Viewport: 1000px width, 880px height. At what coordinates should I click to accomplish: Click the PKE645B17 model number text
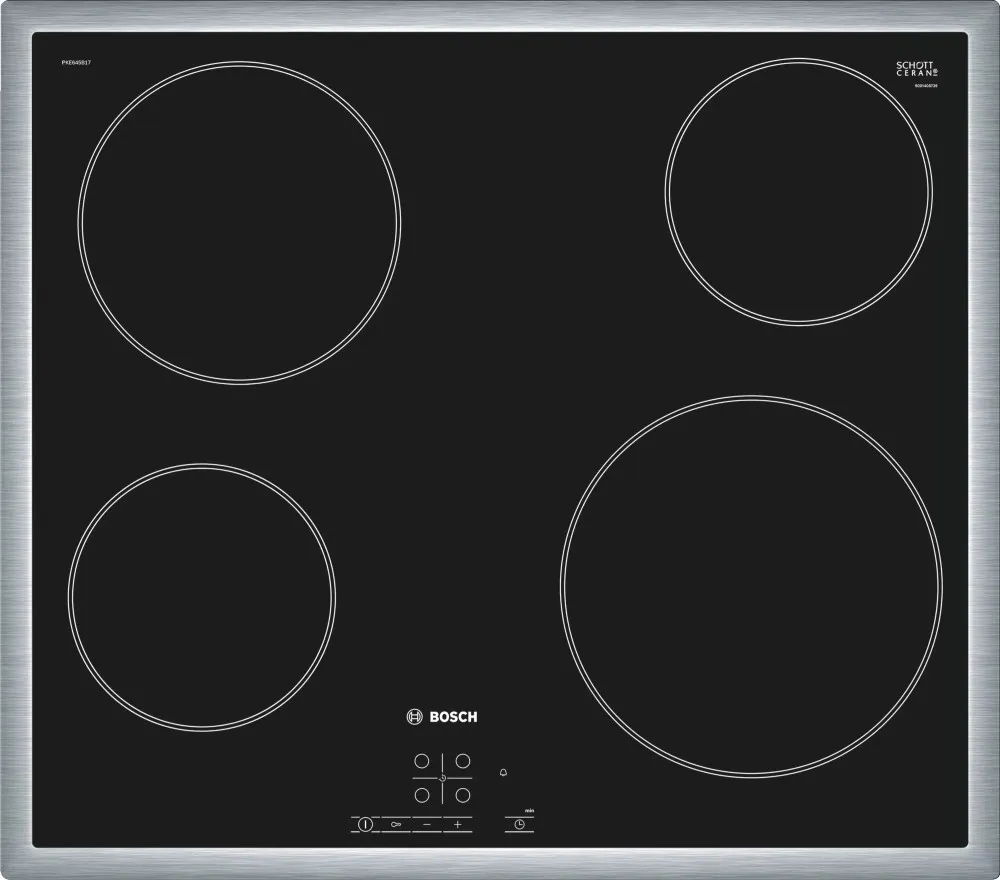(76, 64)
